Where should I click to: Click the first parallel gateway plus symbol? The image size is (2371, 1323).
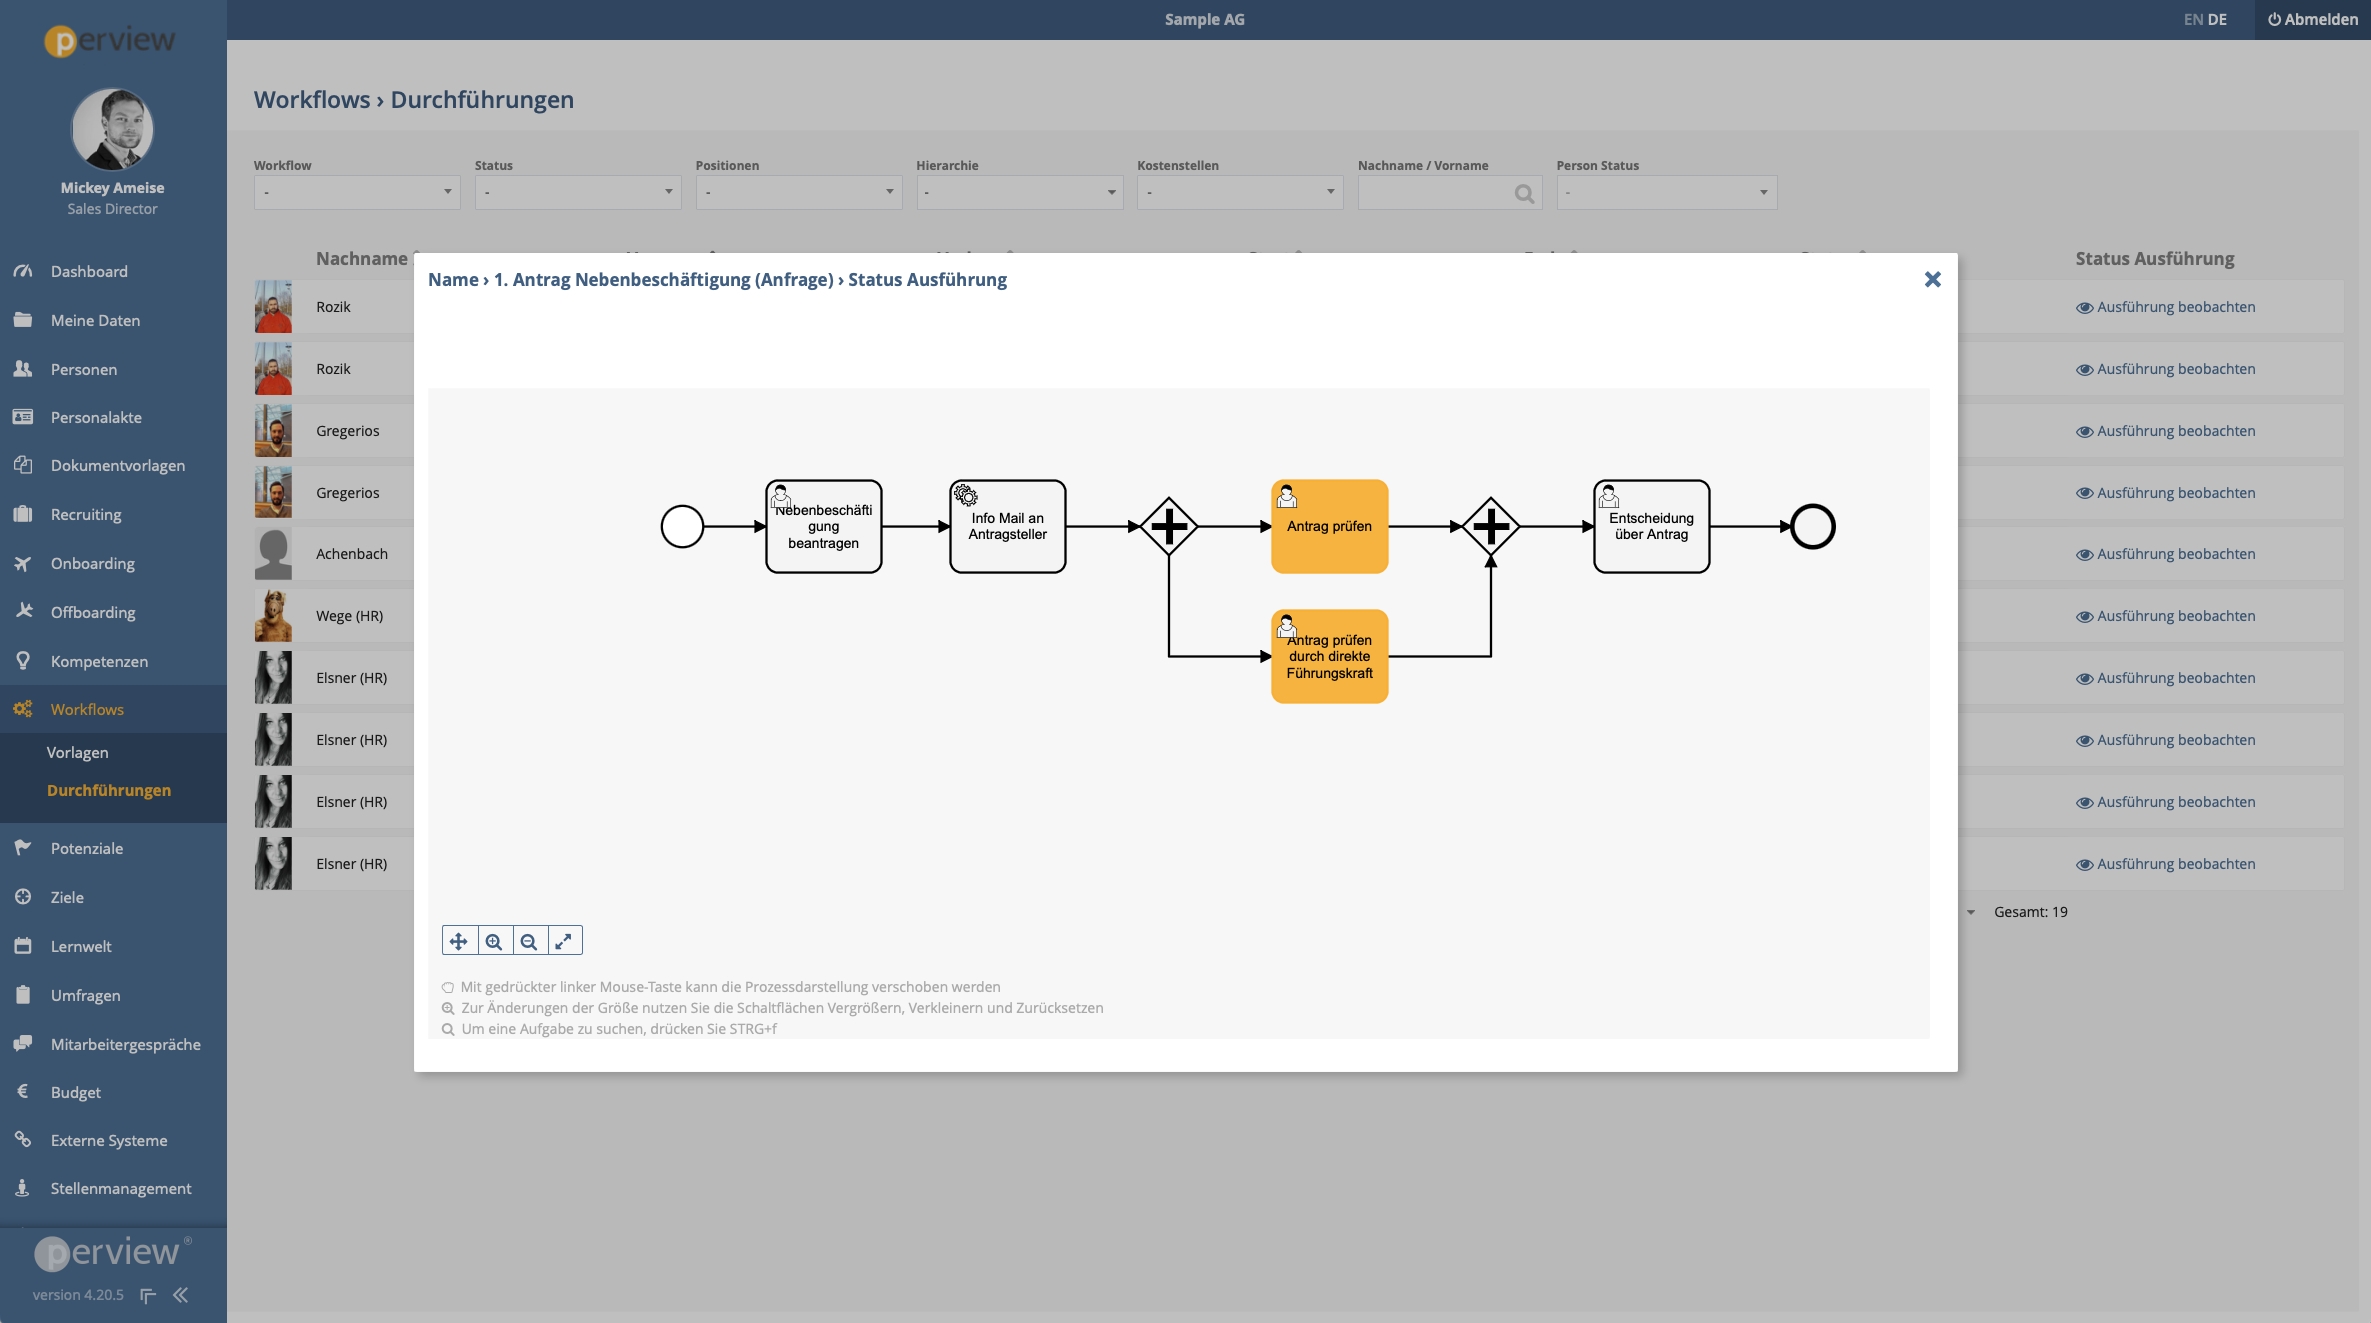pos(1168,526)
